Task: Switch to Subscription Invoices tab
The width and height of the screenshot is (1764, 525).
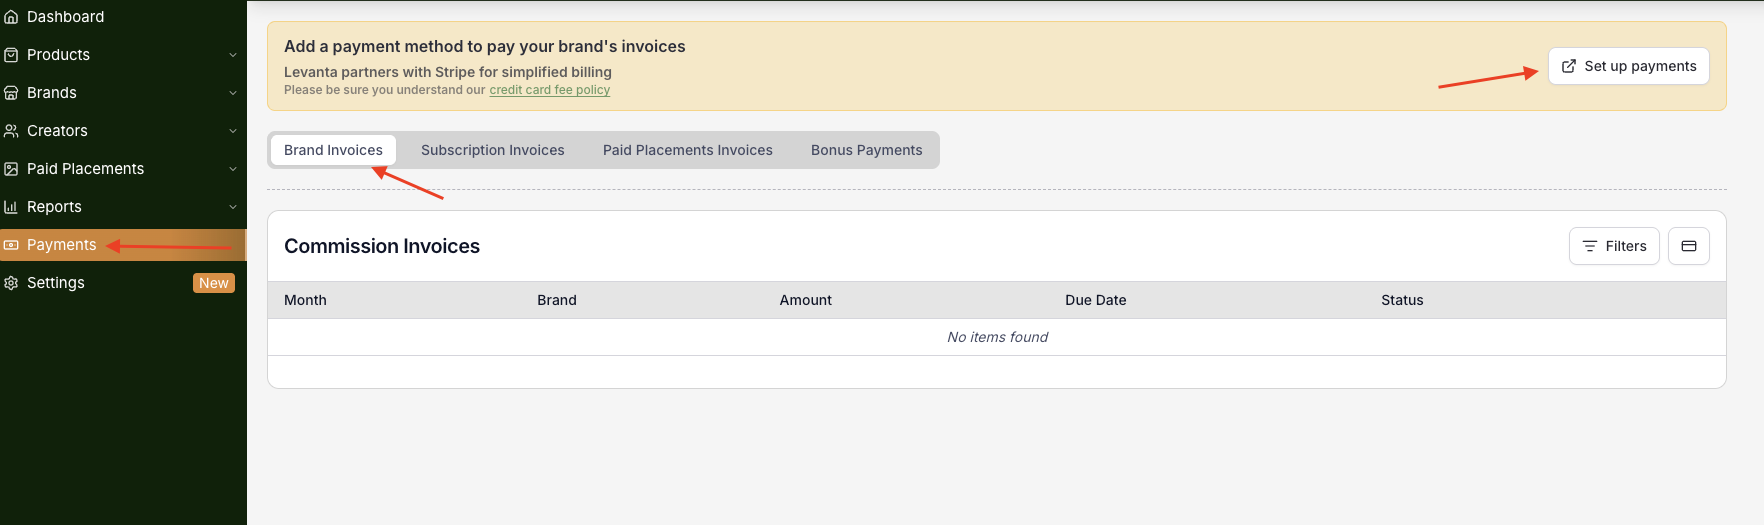Action: point(492,150)
